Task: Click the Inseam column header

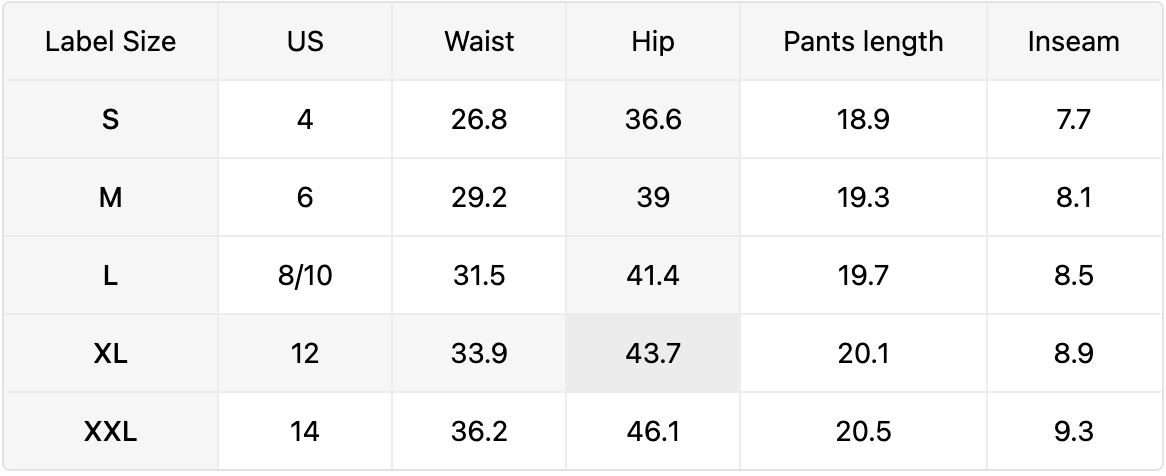Action: [1073, 42]
